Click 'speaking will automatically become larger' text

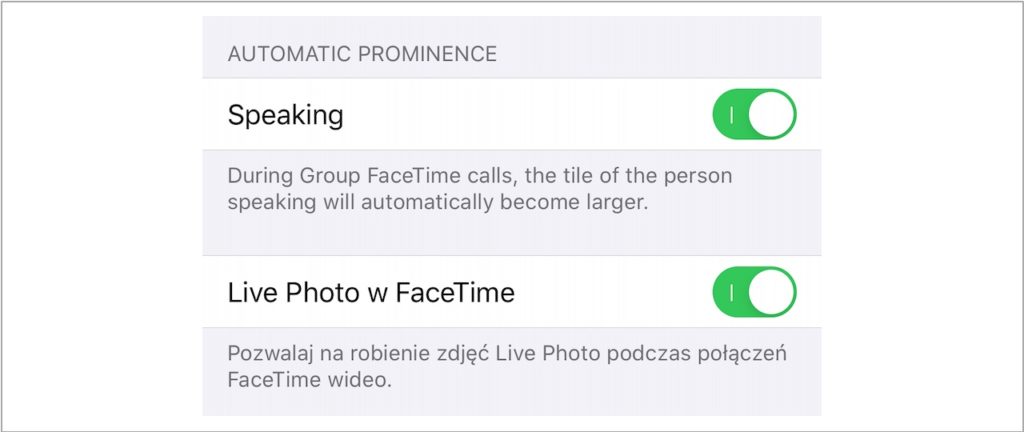pyautogui.click(x=439, y=201)
